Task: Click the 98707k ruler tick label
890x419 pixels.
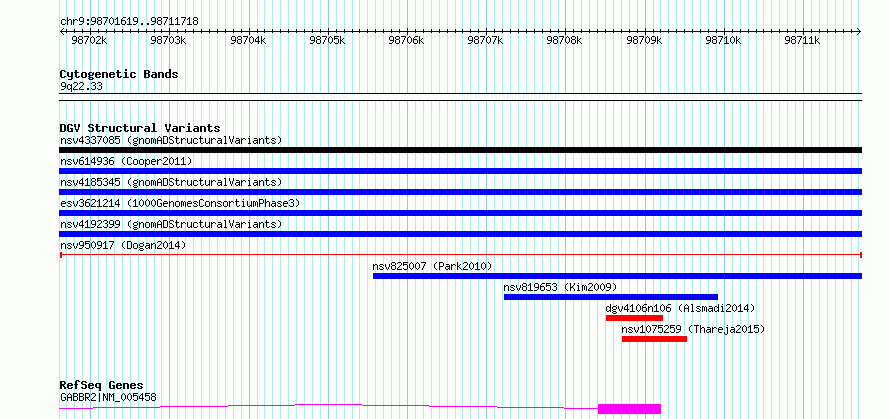Action: 486,41
